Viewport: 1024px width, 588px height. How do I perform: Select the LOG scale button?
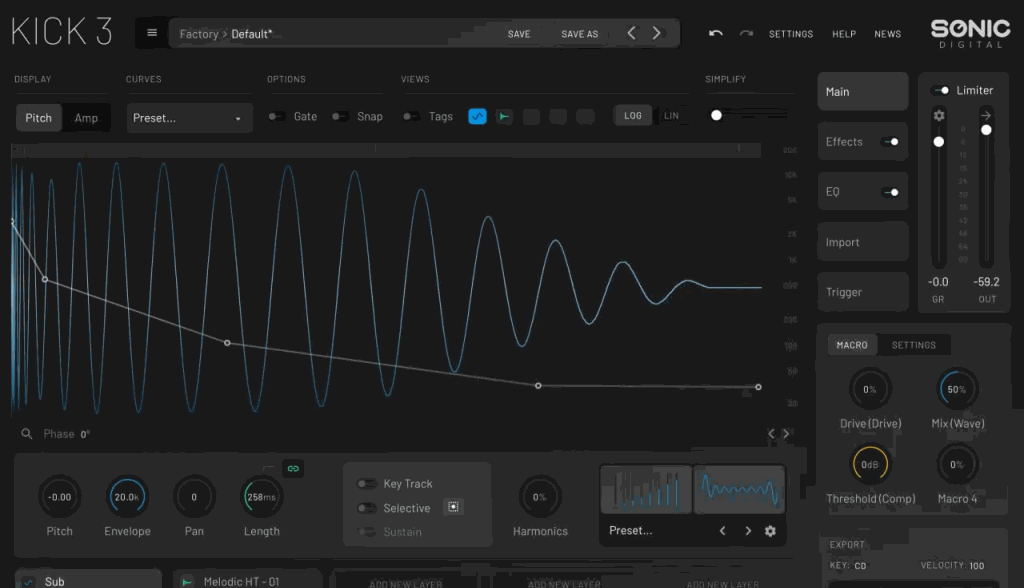[633, 116]
